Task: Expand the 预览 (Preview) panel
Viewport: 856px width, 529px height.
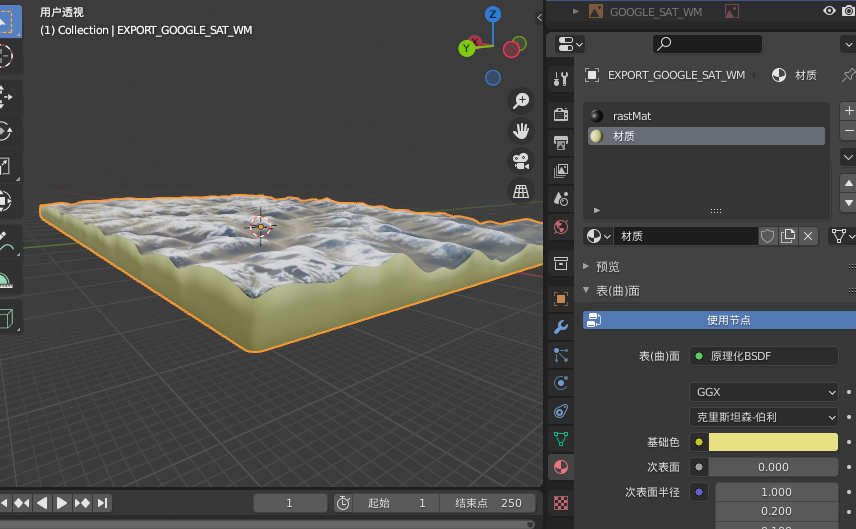Action: (x=608, y=266)
